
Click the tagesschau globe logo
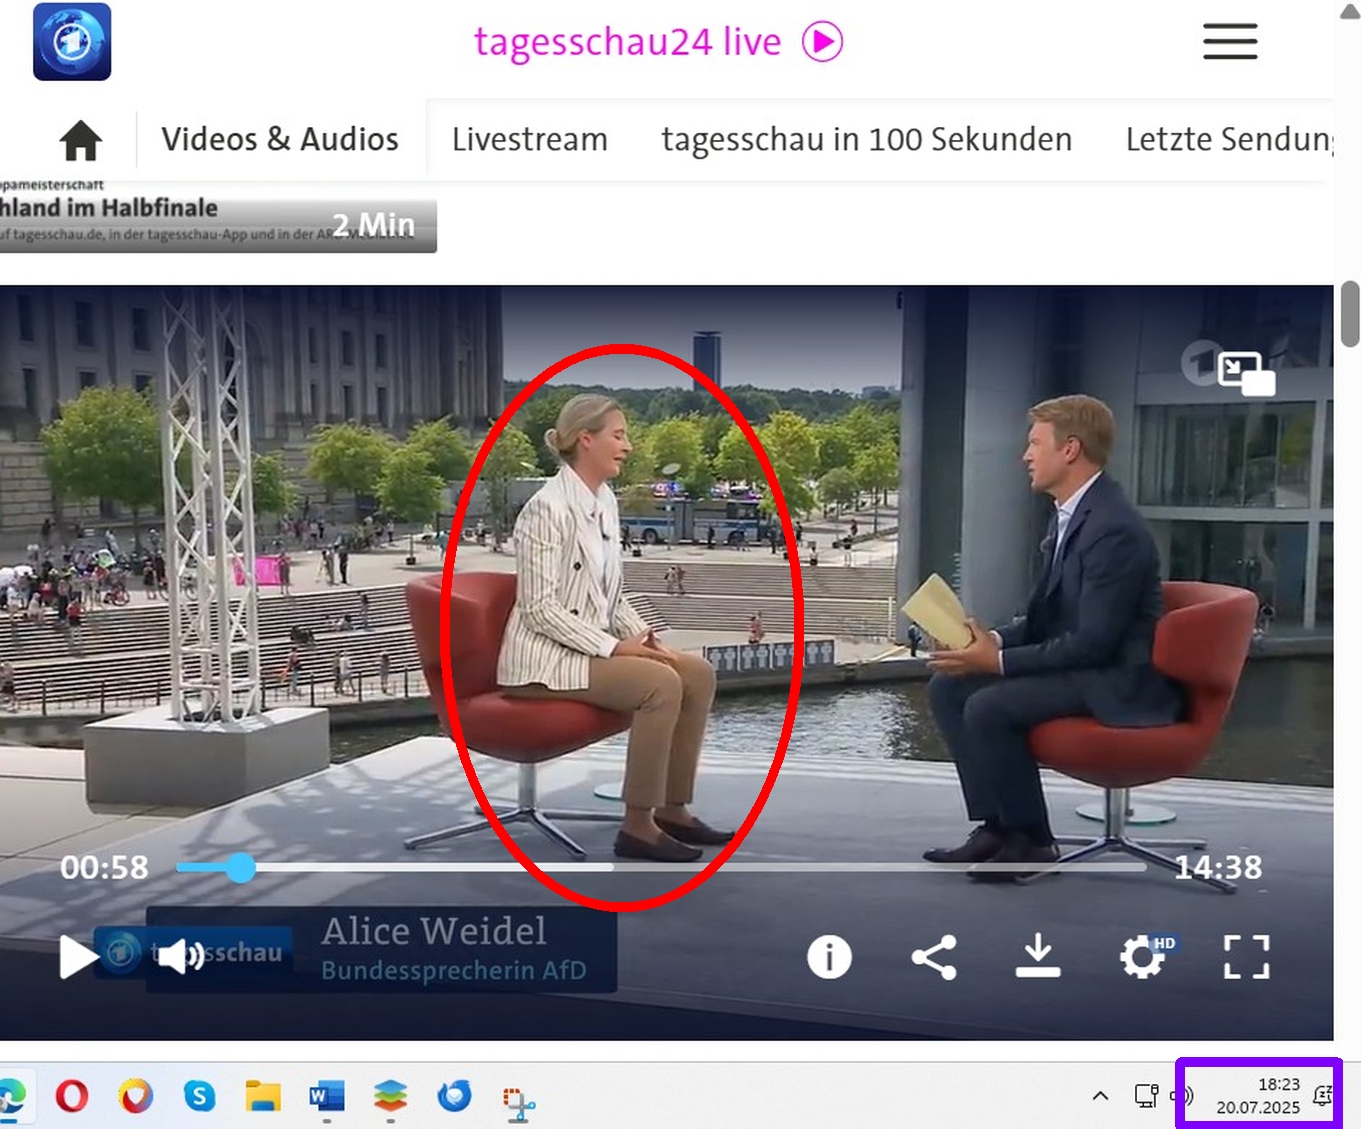click(x=72, y=42)
